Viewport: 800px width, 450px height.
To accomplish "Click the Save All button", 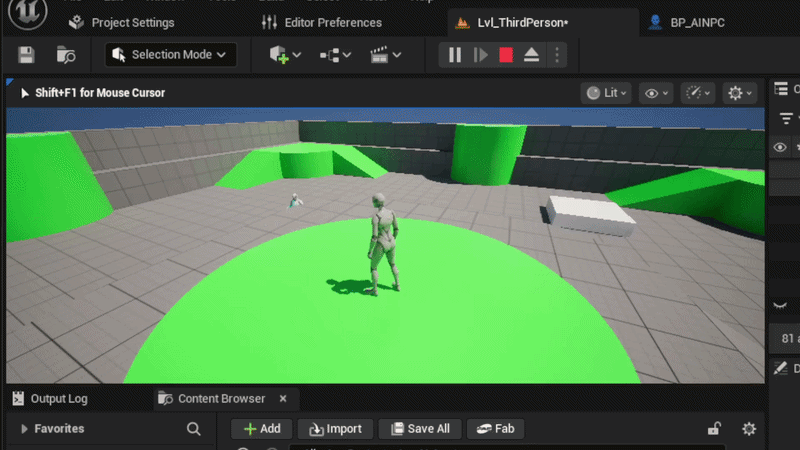I will click(420, 429).
